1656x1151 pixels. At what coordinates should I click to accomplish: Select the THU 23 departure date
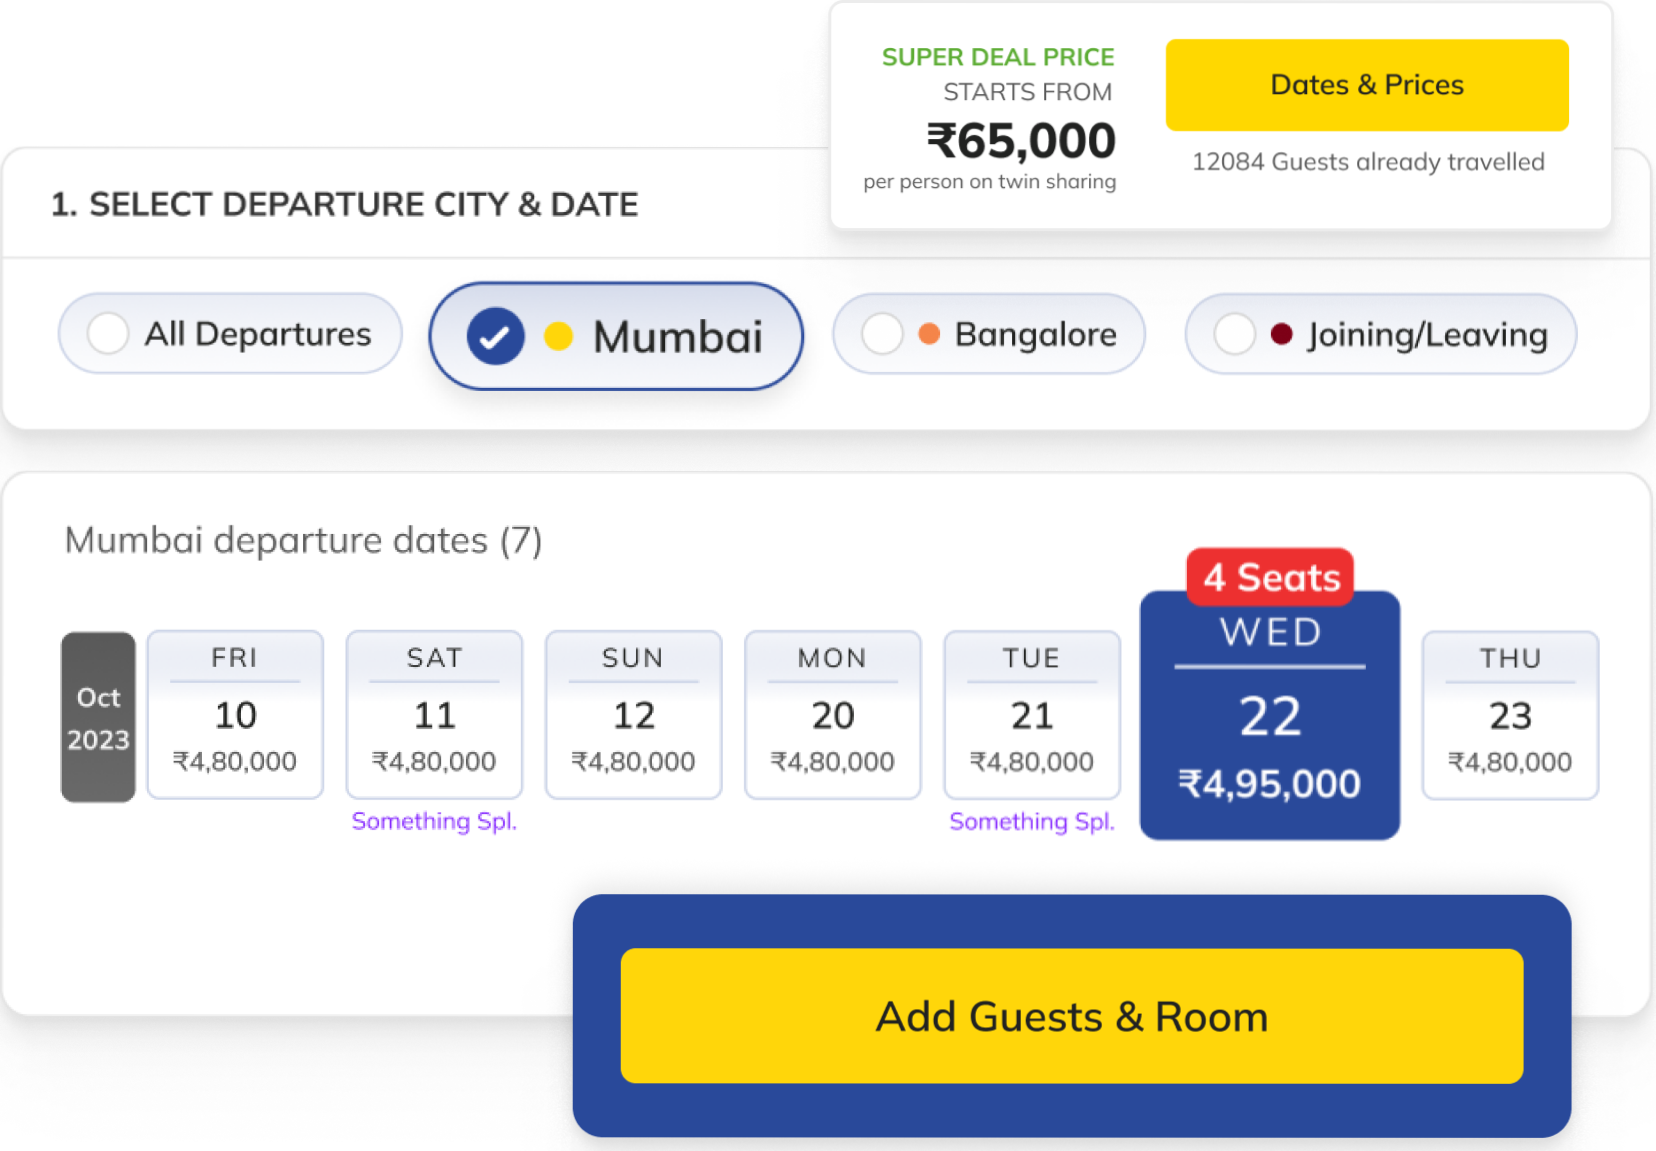pyautogui.click(x=1510, y=715)
